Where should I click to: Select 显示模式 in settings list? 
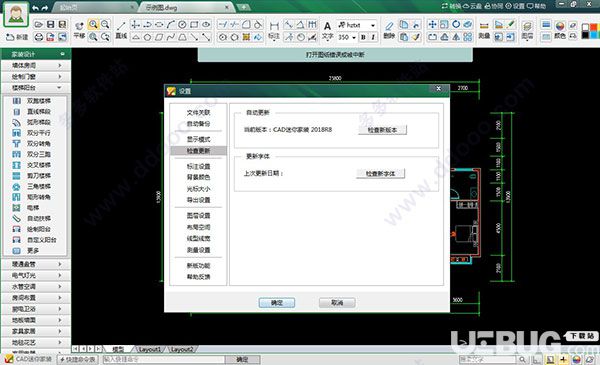tap(198, 139)
